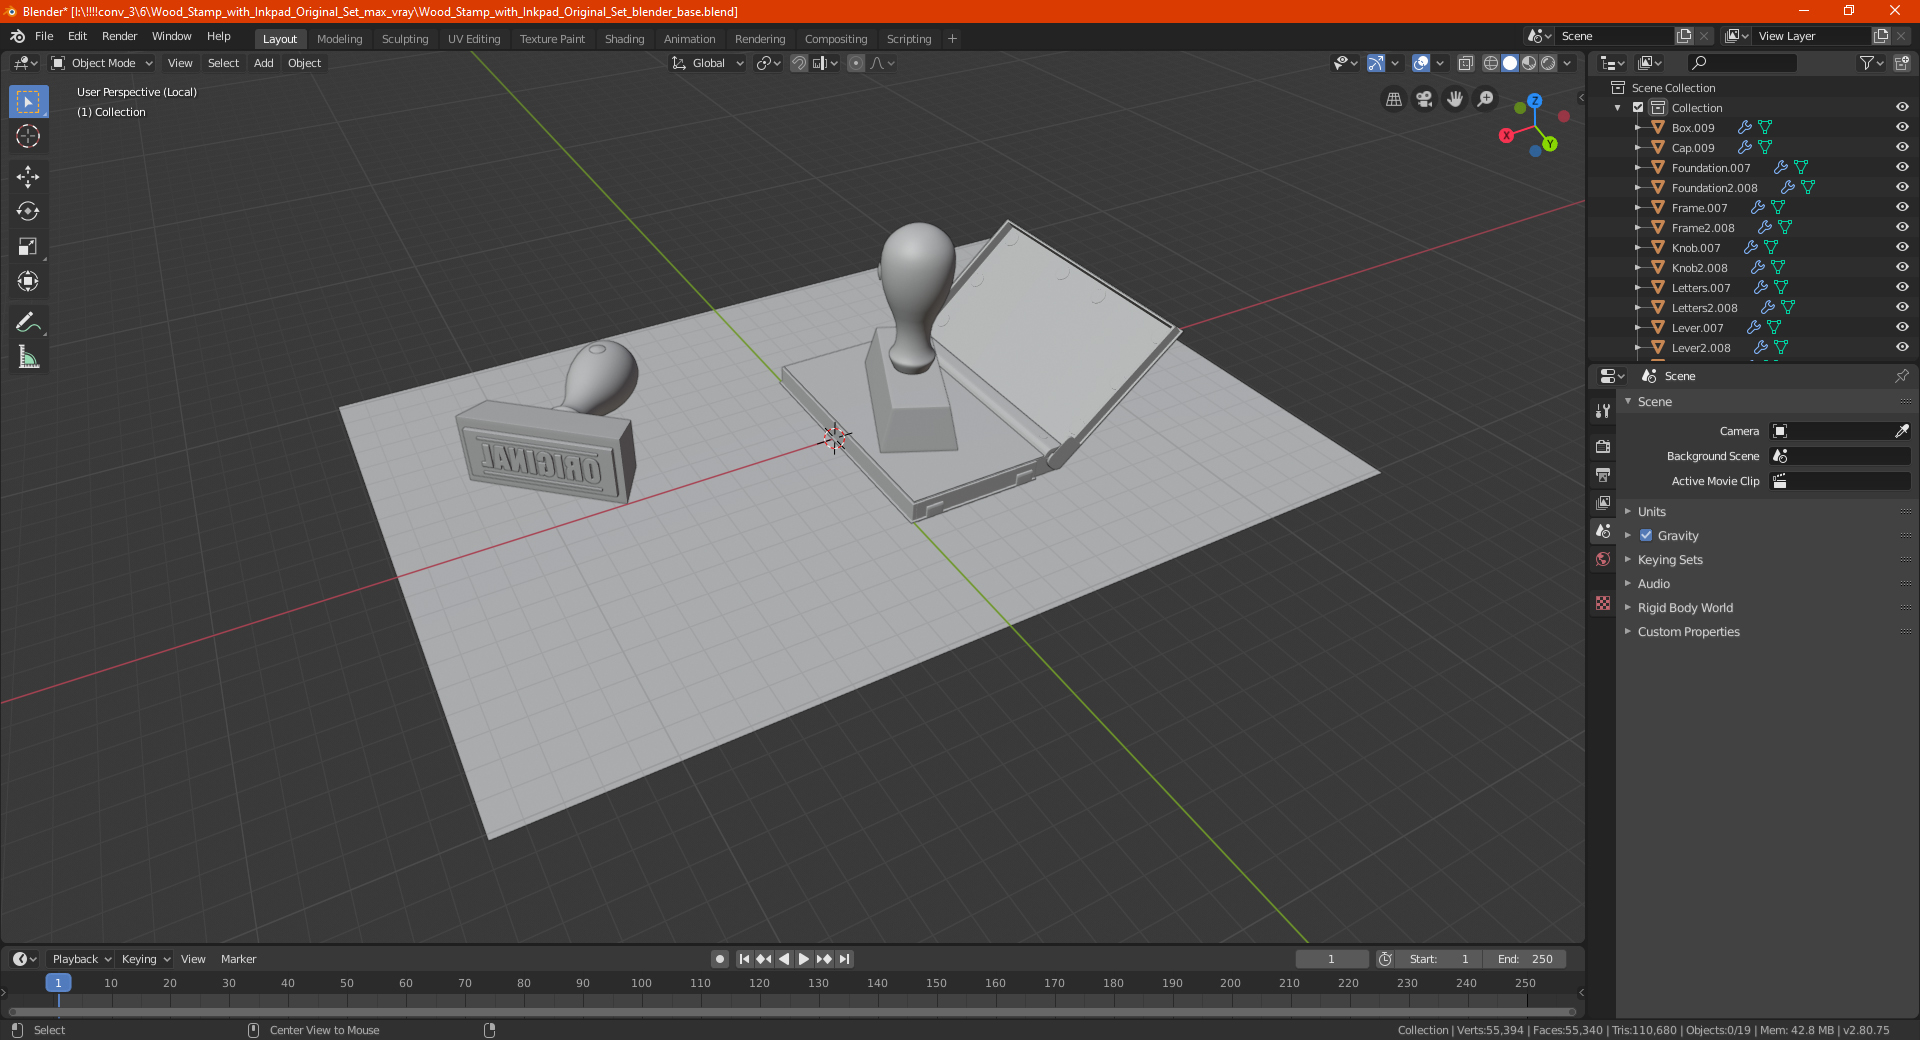This screenshot has width=1920, height=1040.
Task: Select the Cursor tool in left toolbar
Action: point(28,137)
